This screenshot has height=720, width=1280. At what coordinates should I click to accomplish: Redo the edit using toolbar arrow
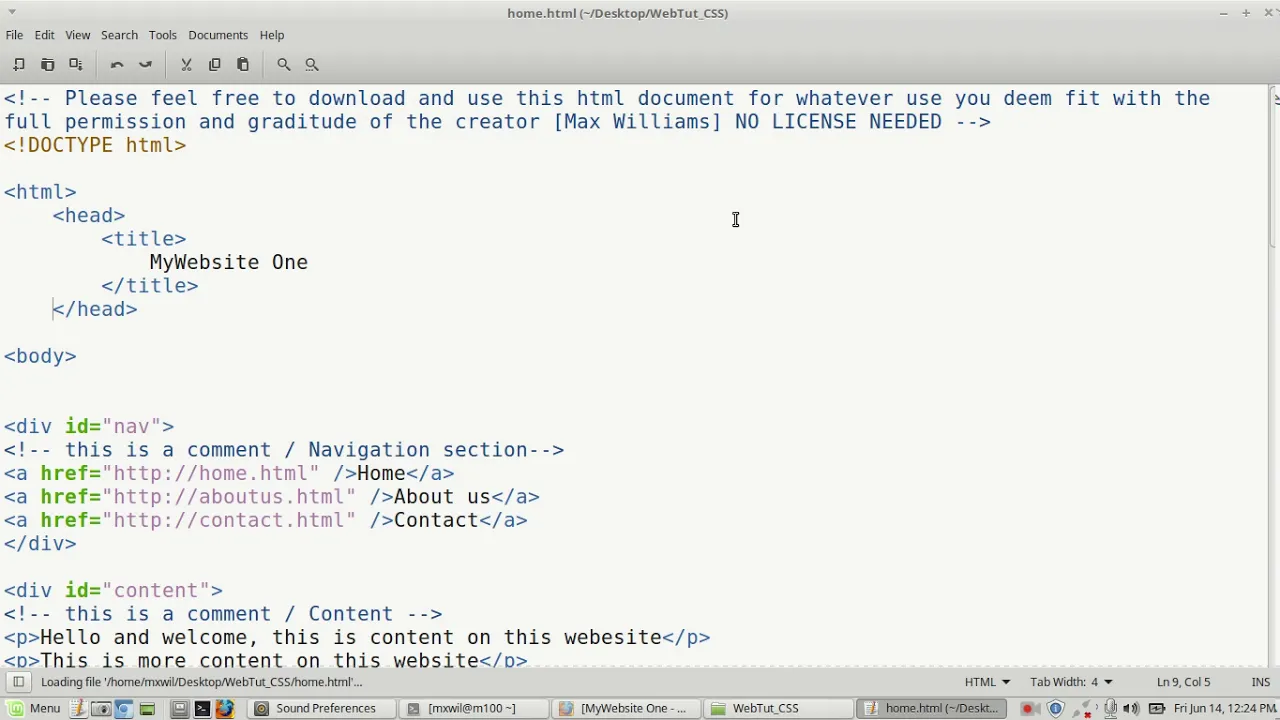[145, 64]
